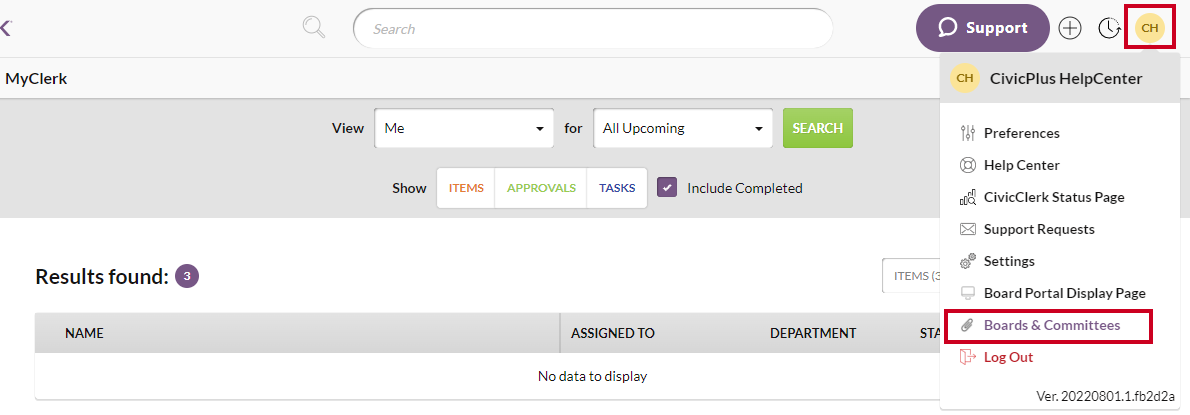Sort by NAME column header
The width and height of the screenshot is (1190, 415).
pos(84,333)
